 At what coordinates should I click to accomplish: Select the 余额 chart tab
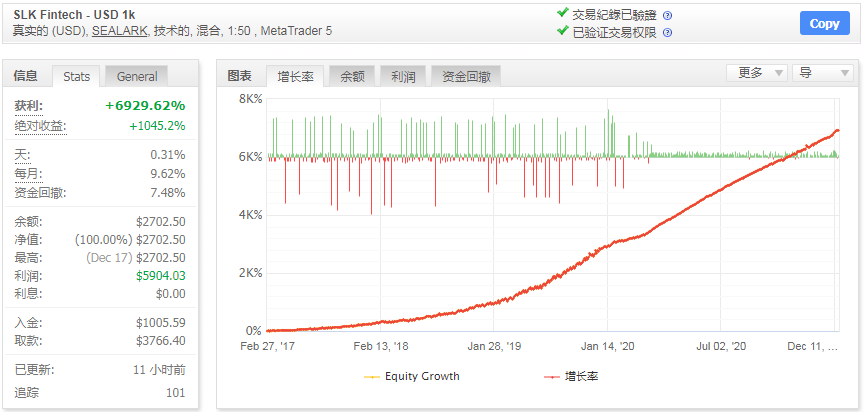click(x=352, y=77)
